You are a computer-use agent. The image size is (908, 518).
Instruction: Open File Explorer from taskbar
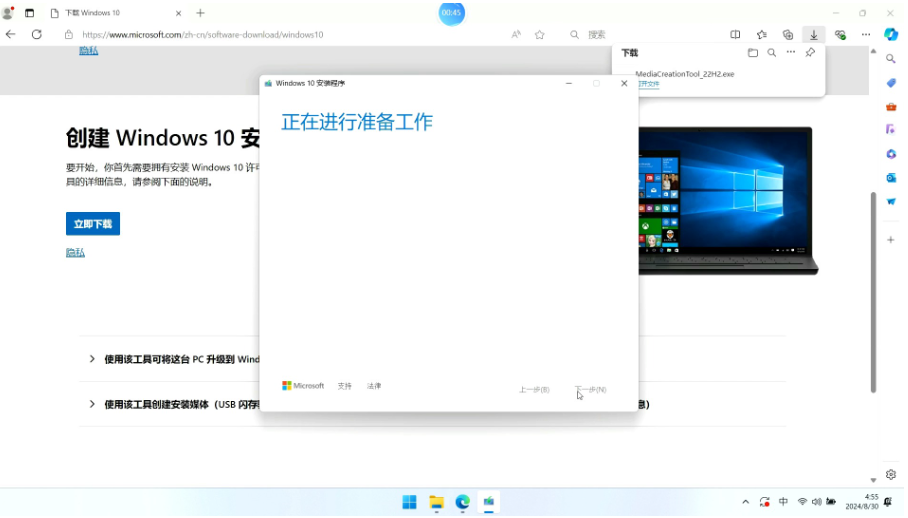436,502
